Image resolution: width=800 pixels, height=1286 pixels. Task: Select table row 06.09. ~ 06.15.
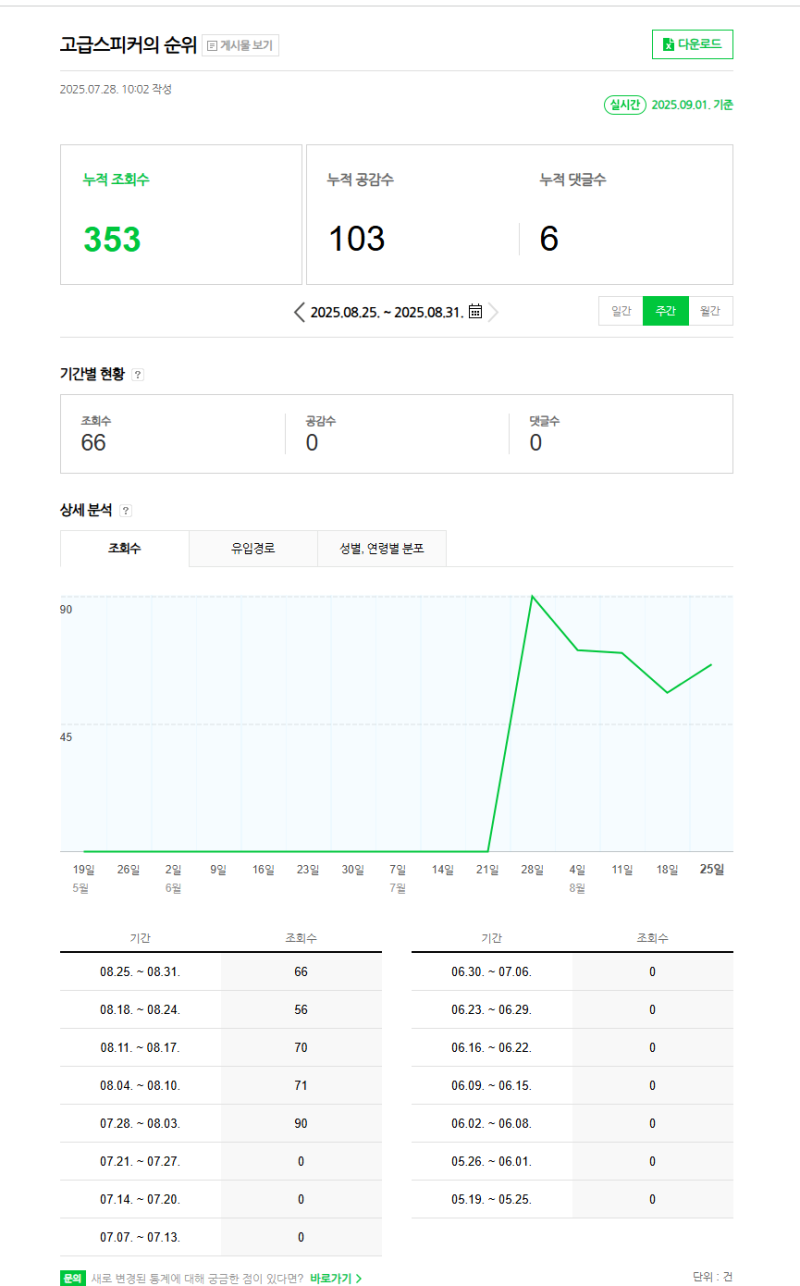coord(572,1086)
